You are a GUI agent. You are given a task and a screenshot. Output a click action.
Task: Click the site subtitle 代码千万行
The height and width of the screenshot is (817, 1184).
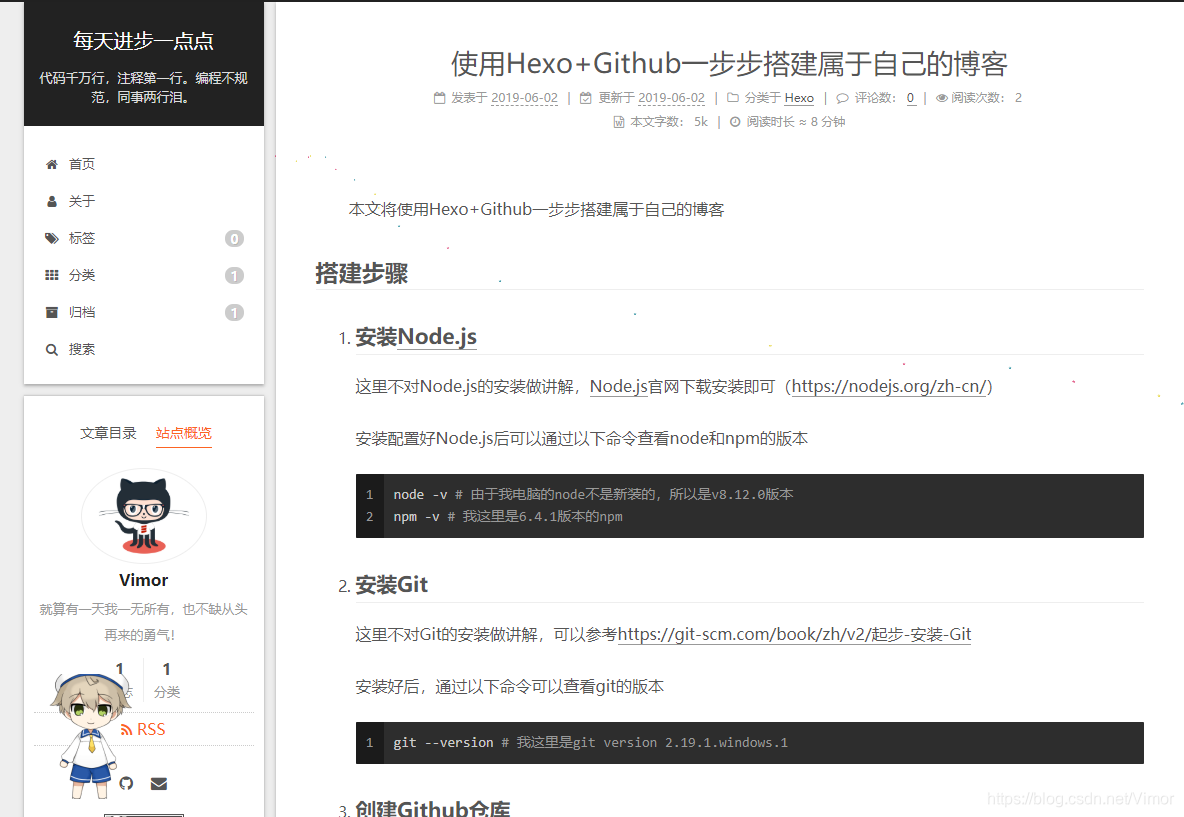pos(143,88)
